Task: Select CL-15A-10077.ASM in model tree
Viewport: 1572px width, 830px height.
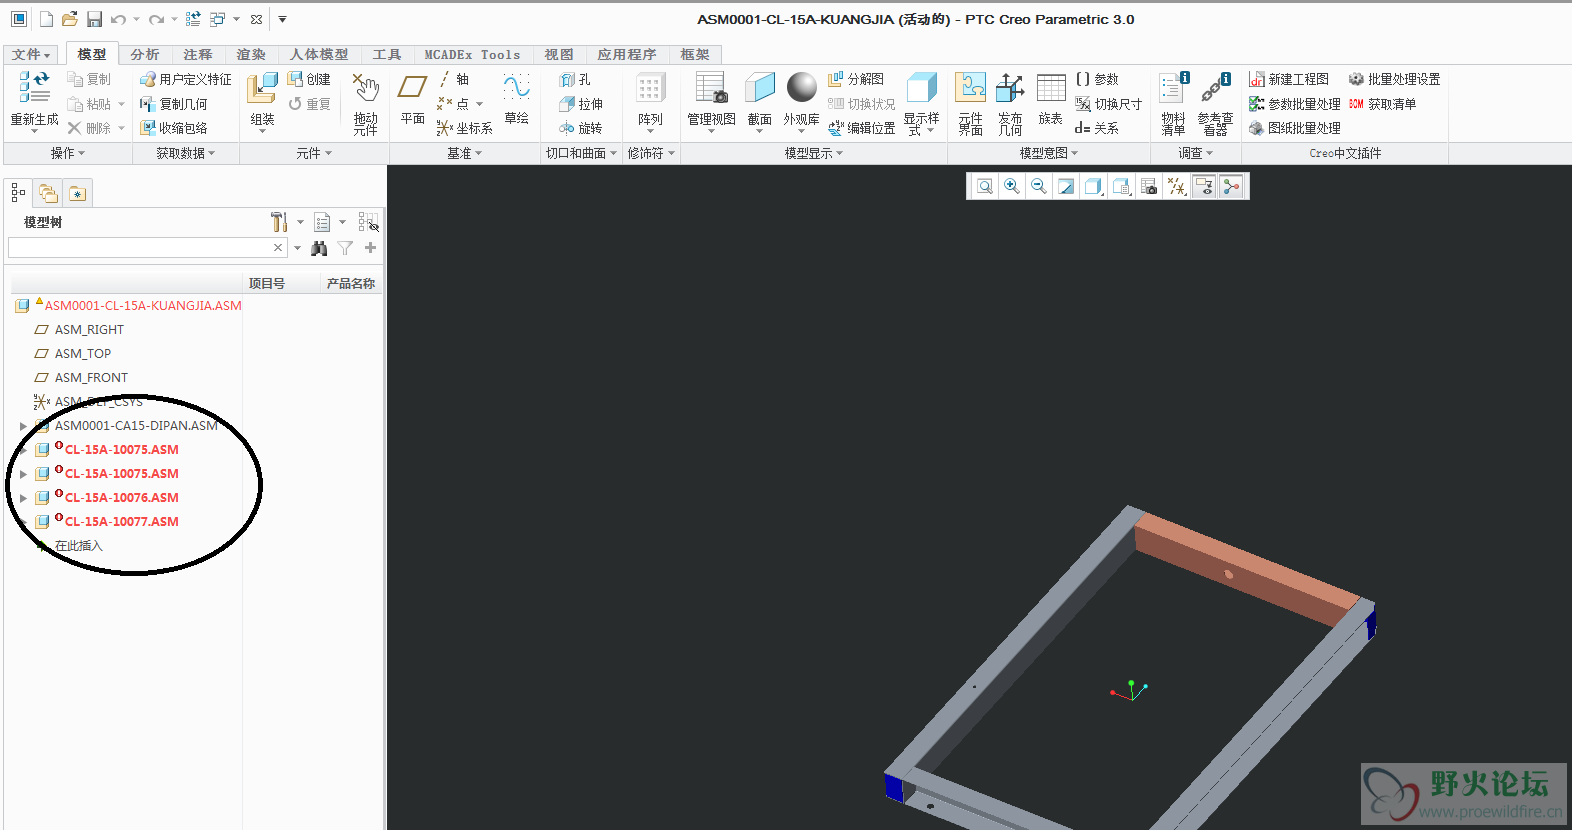Action: tap(121, 522)
